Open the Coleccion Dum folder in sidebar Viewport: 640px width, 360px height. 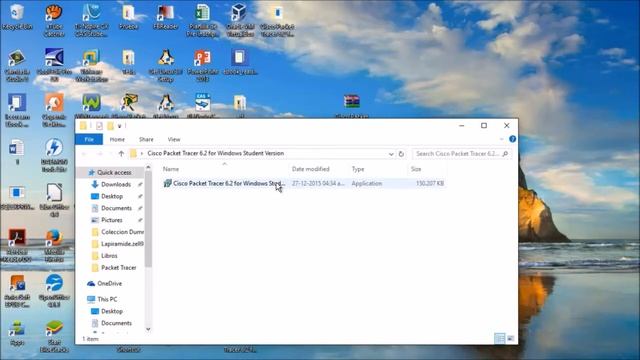coord(118,232)
